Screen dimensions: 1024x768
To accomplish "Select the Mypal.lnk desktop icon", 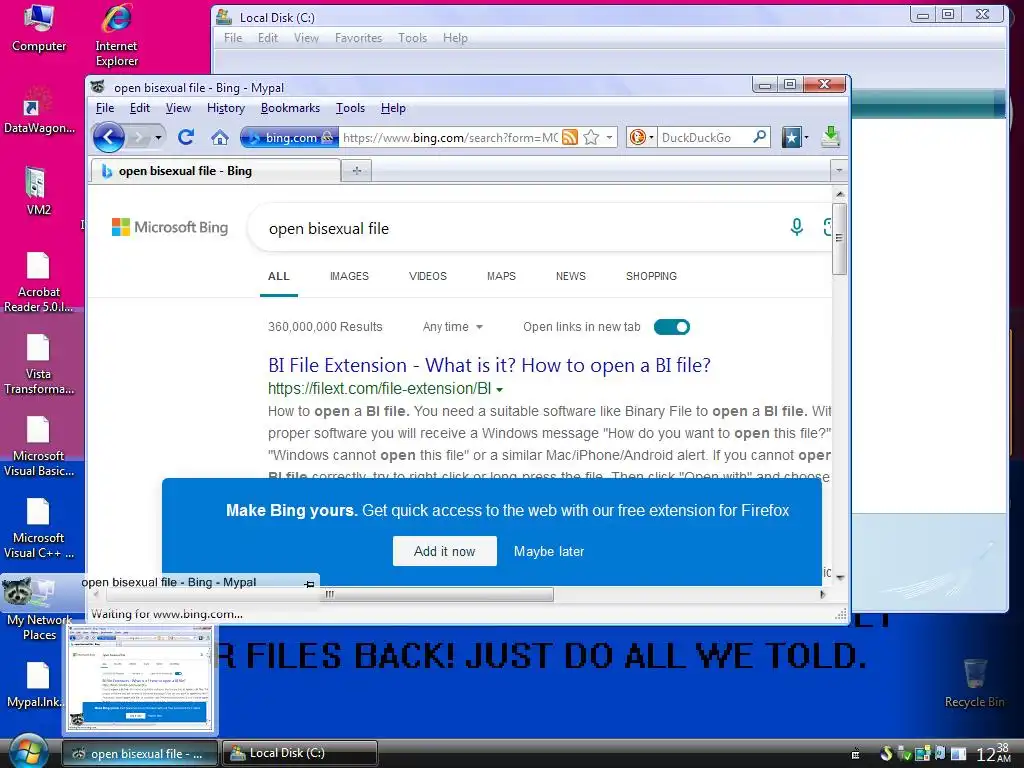I will click(36, 685).
